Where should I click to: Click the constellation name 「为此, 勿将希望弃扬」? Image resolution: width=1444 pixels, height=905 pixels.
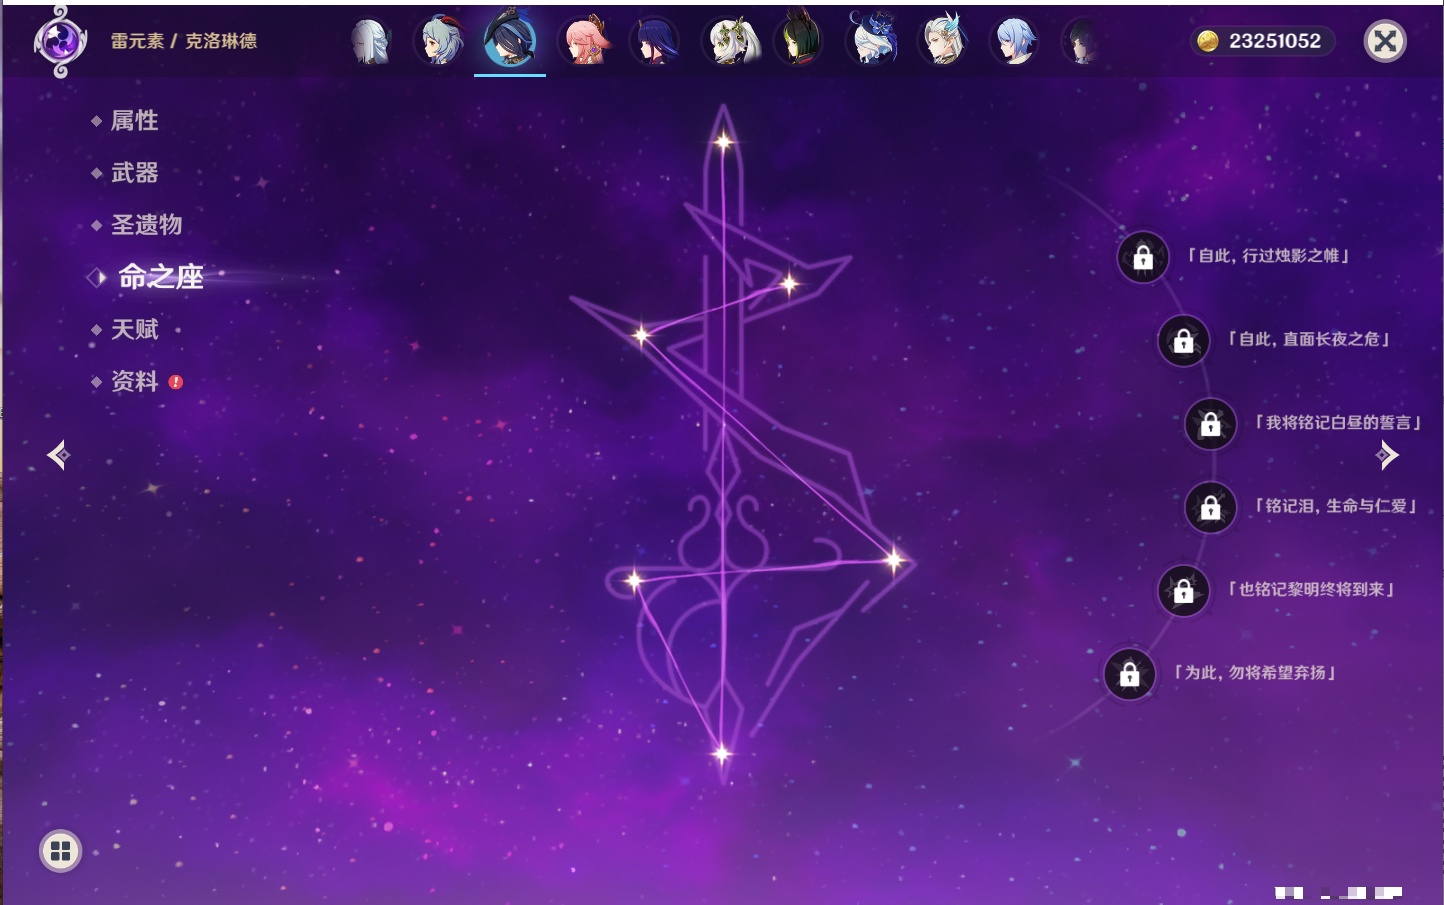(x=1255, y=672)
